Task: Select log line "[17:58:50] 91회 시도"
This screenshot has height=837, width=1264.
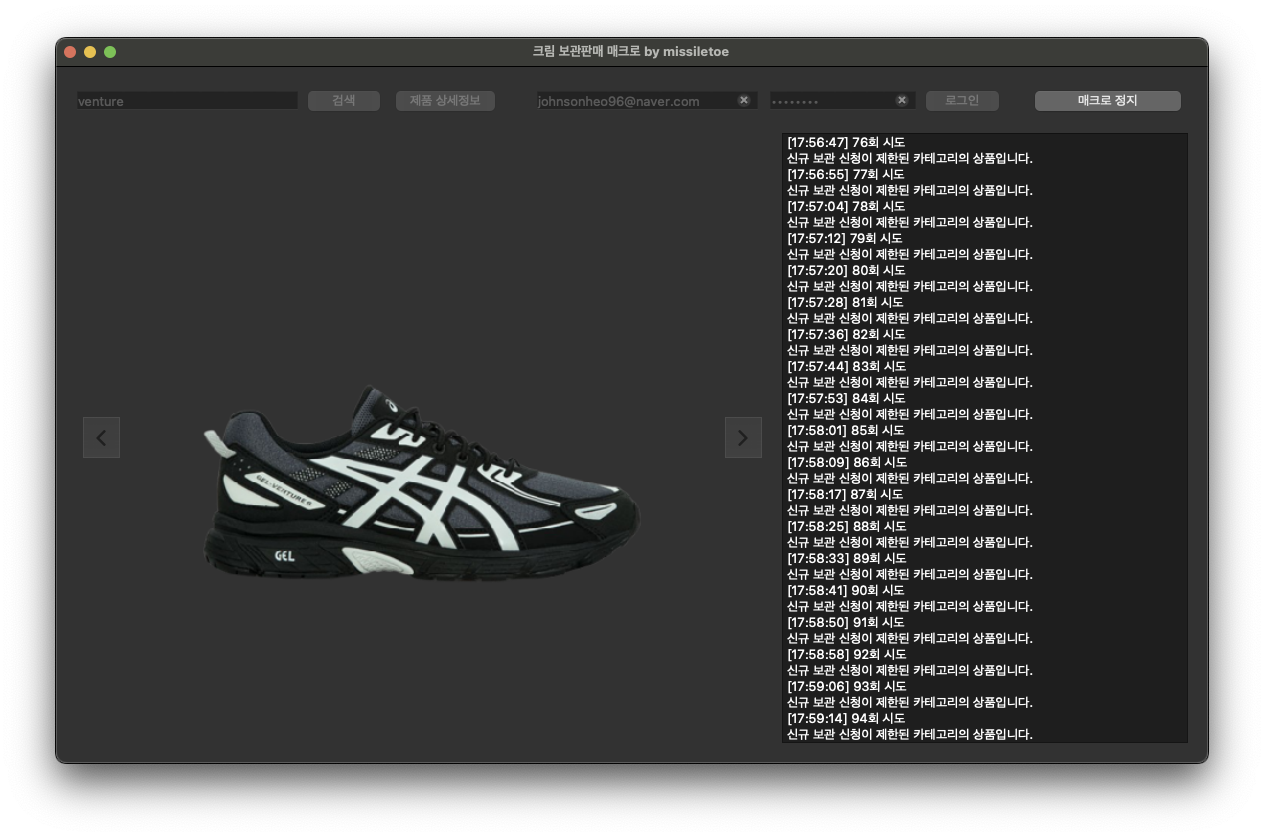Action: pyautogui.click(x=846, y=622)
